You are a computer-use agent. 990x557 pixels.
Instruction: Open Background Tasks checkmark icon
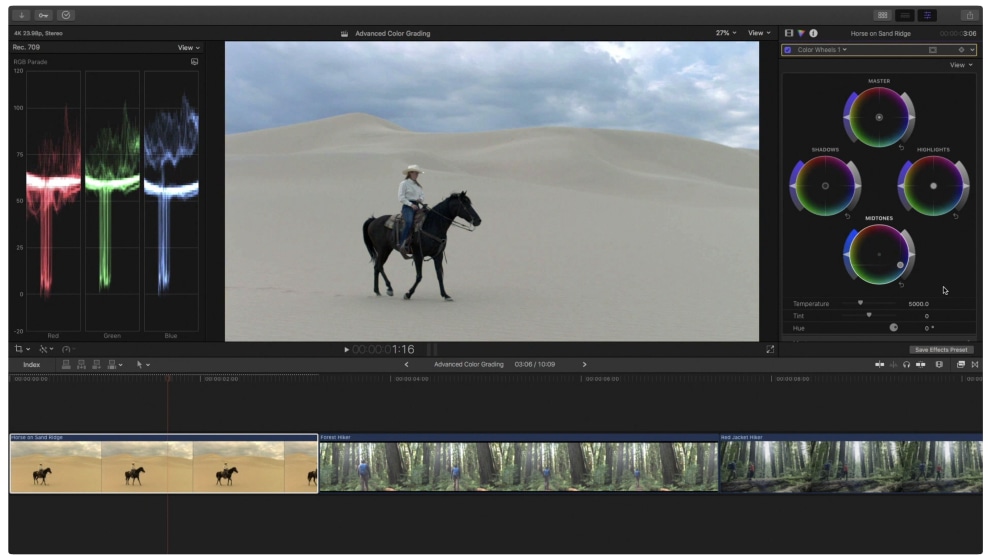[66, 15]
